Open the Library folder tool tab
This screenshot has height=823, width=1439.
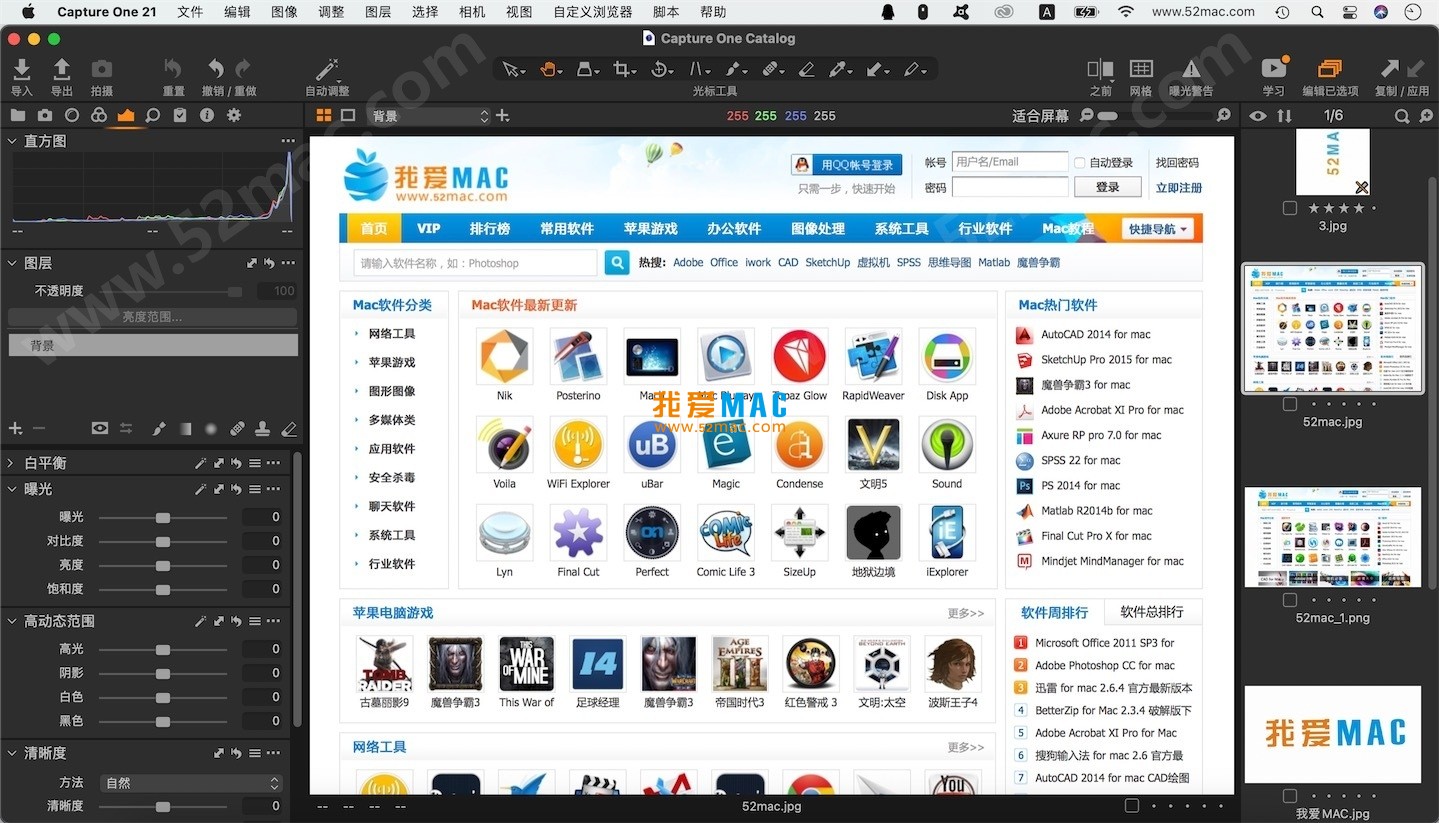(18, 115)
